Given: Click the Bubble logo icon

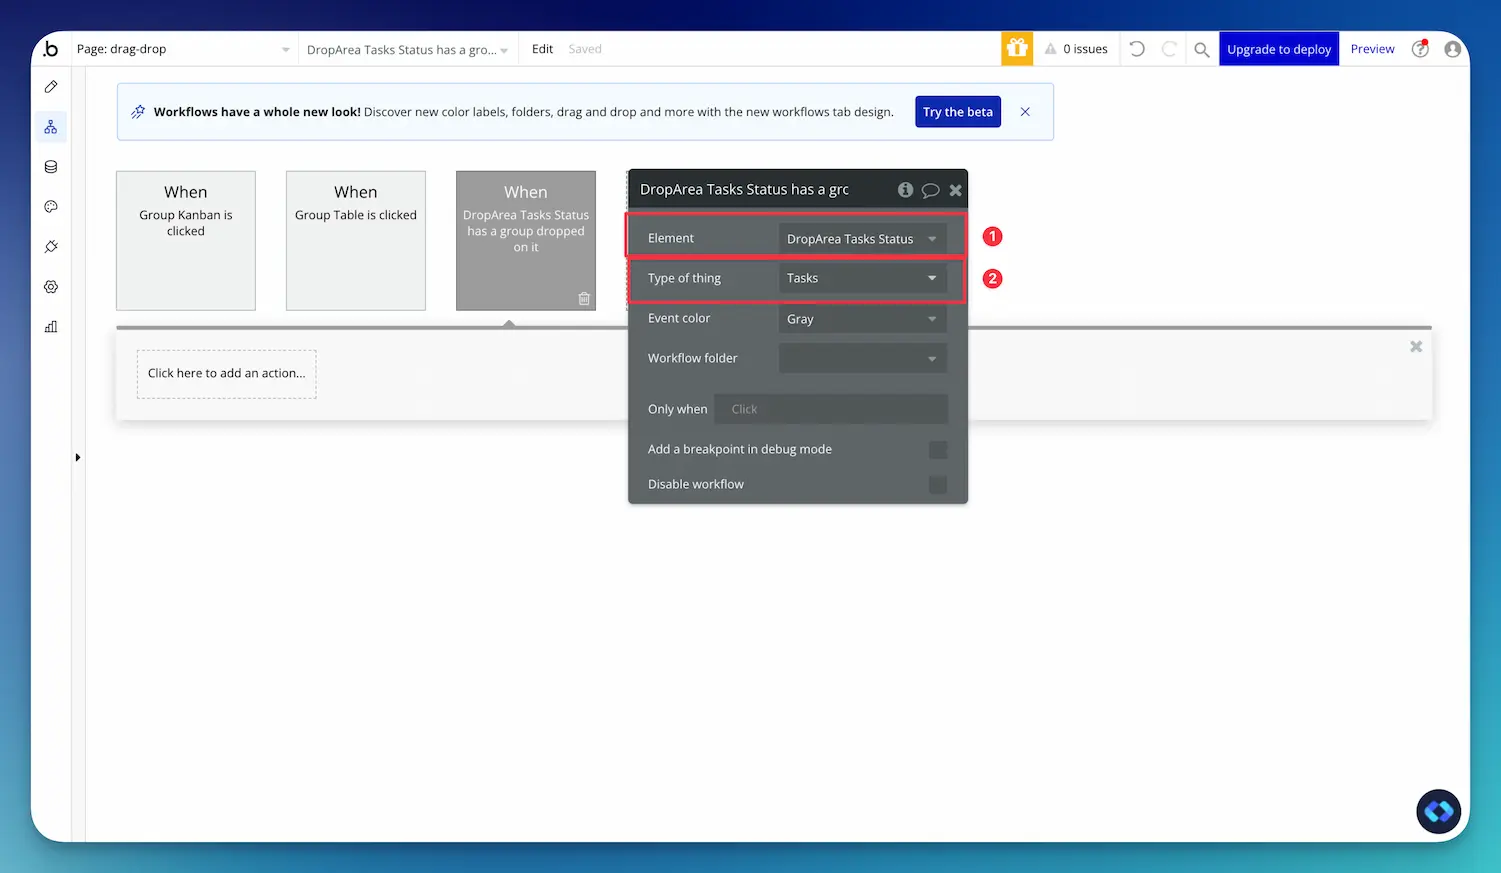Looking at the screenshot, I should 51,49.
